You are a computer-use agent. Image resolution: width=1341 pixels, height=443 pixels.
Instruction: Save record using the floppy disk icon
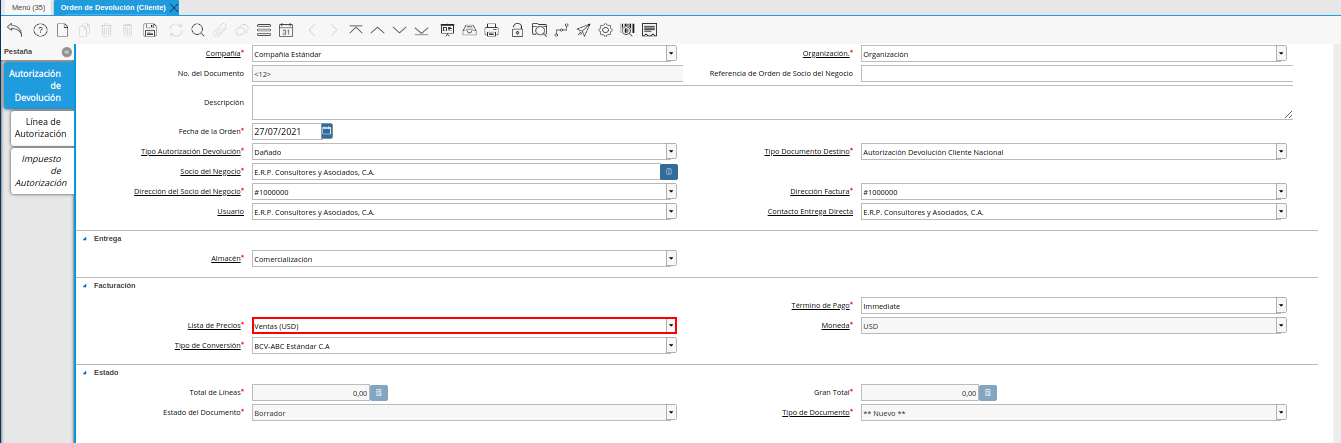point(150,30)
